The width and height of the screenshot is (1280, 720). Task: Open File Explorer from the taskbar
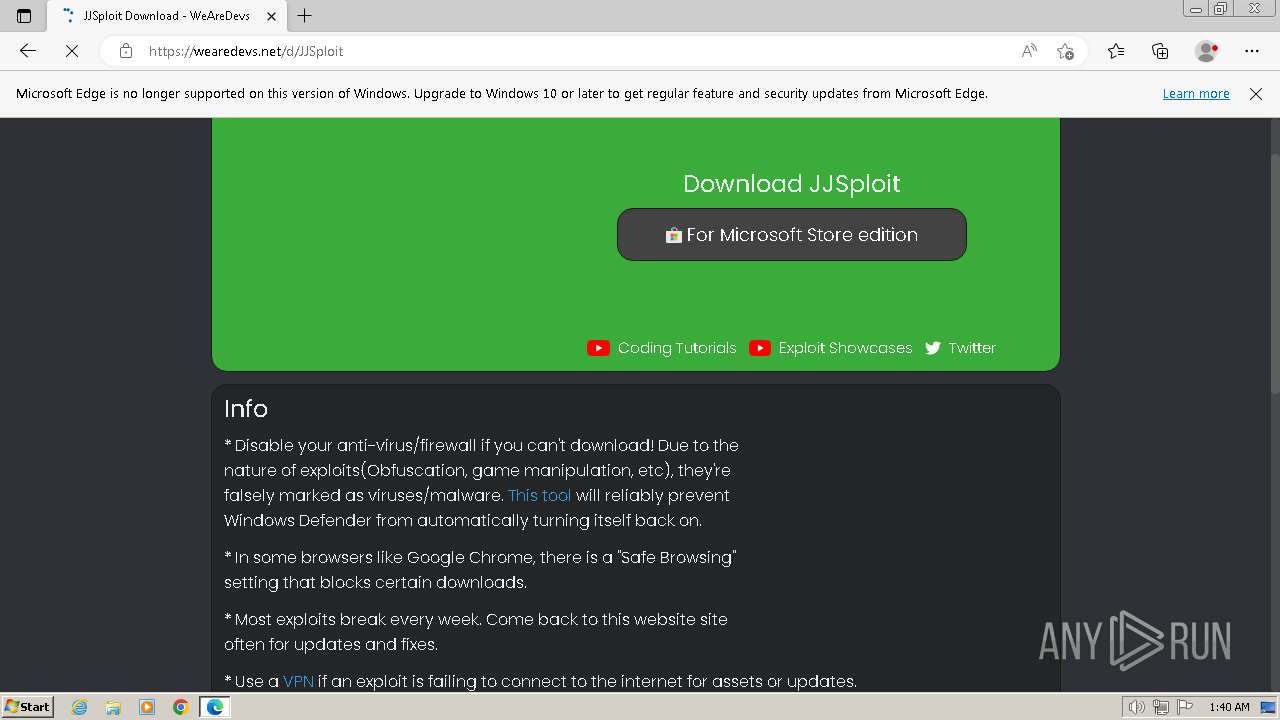[113, 707]
